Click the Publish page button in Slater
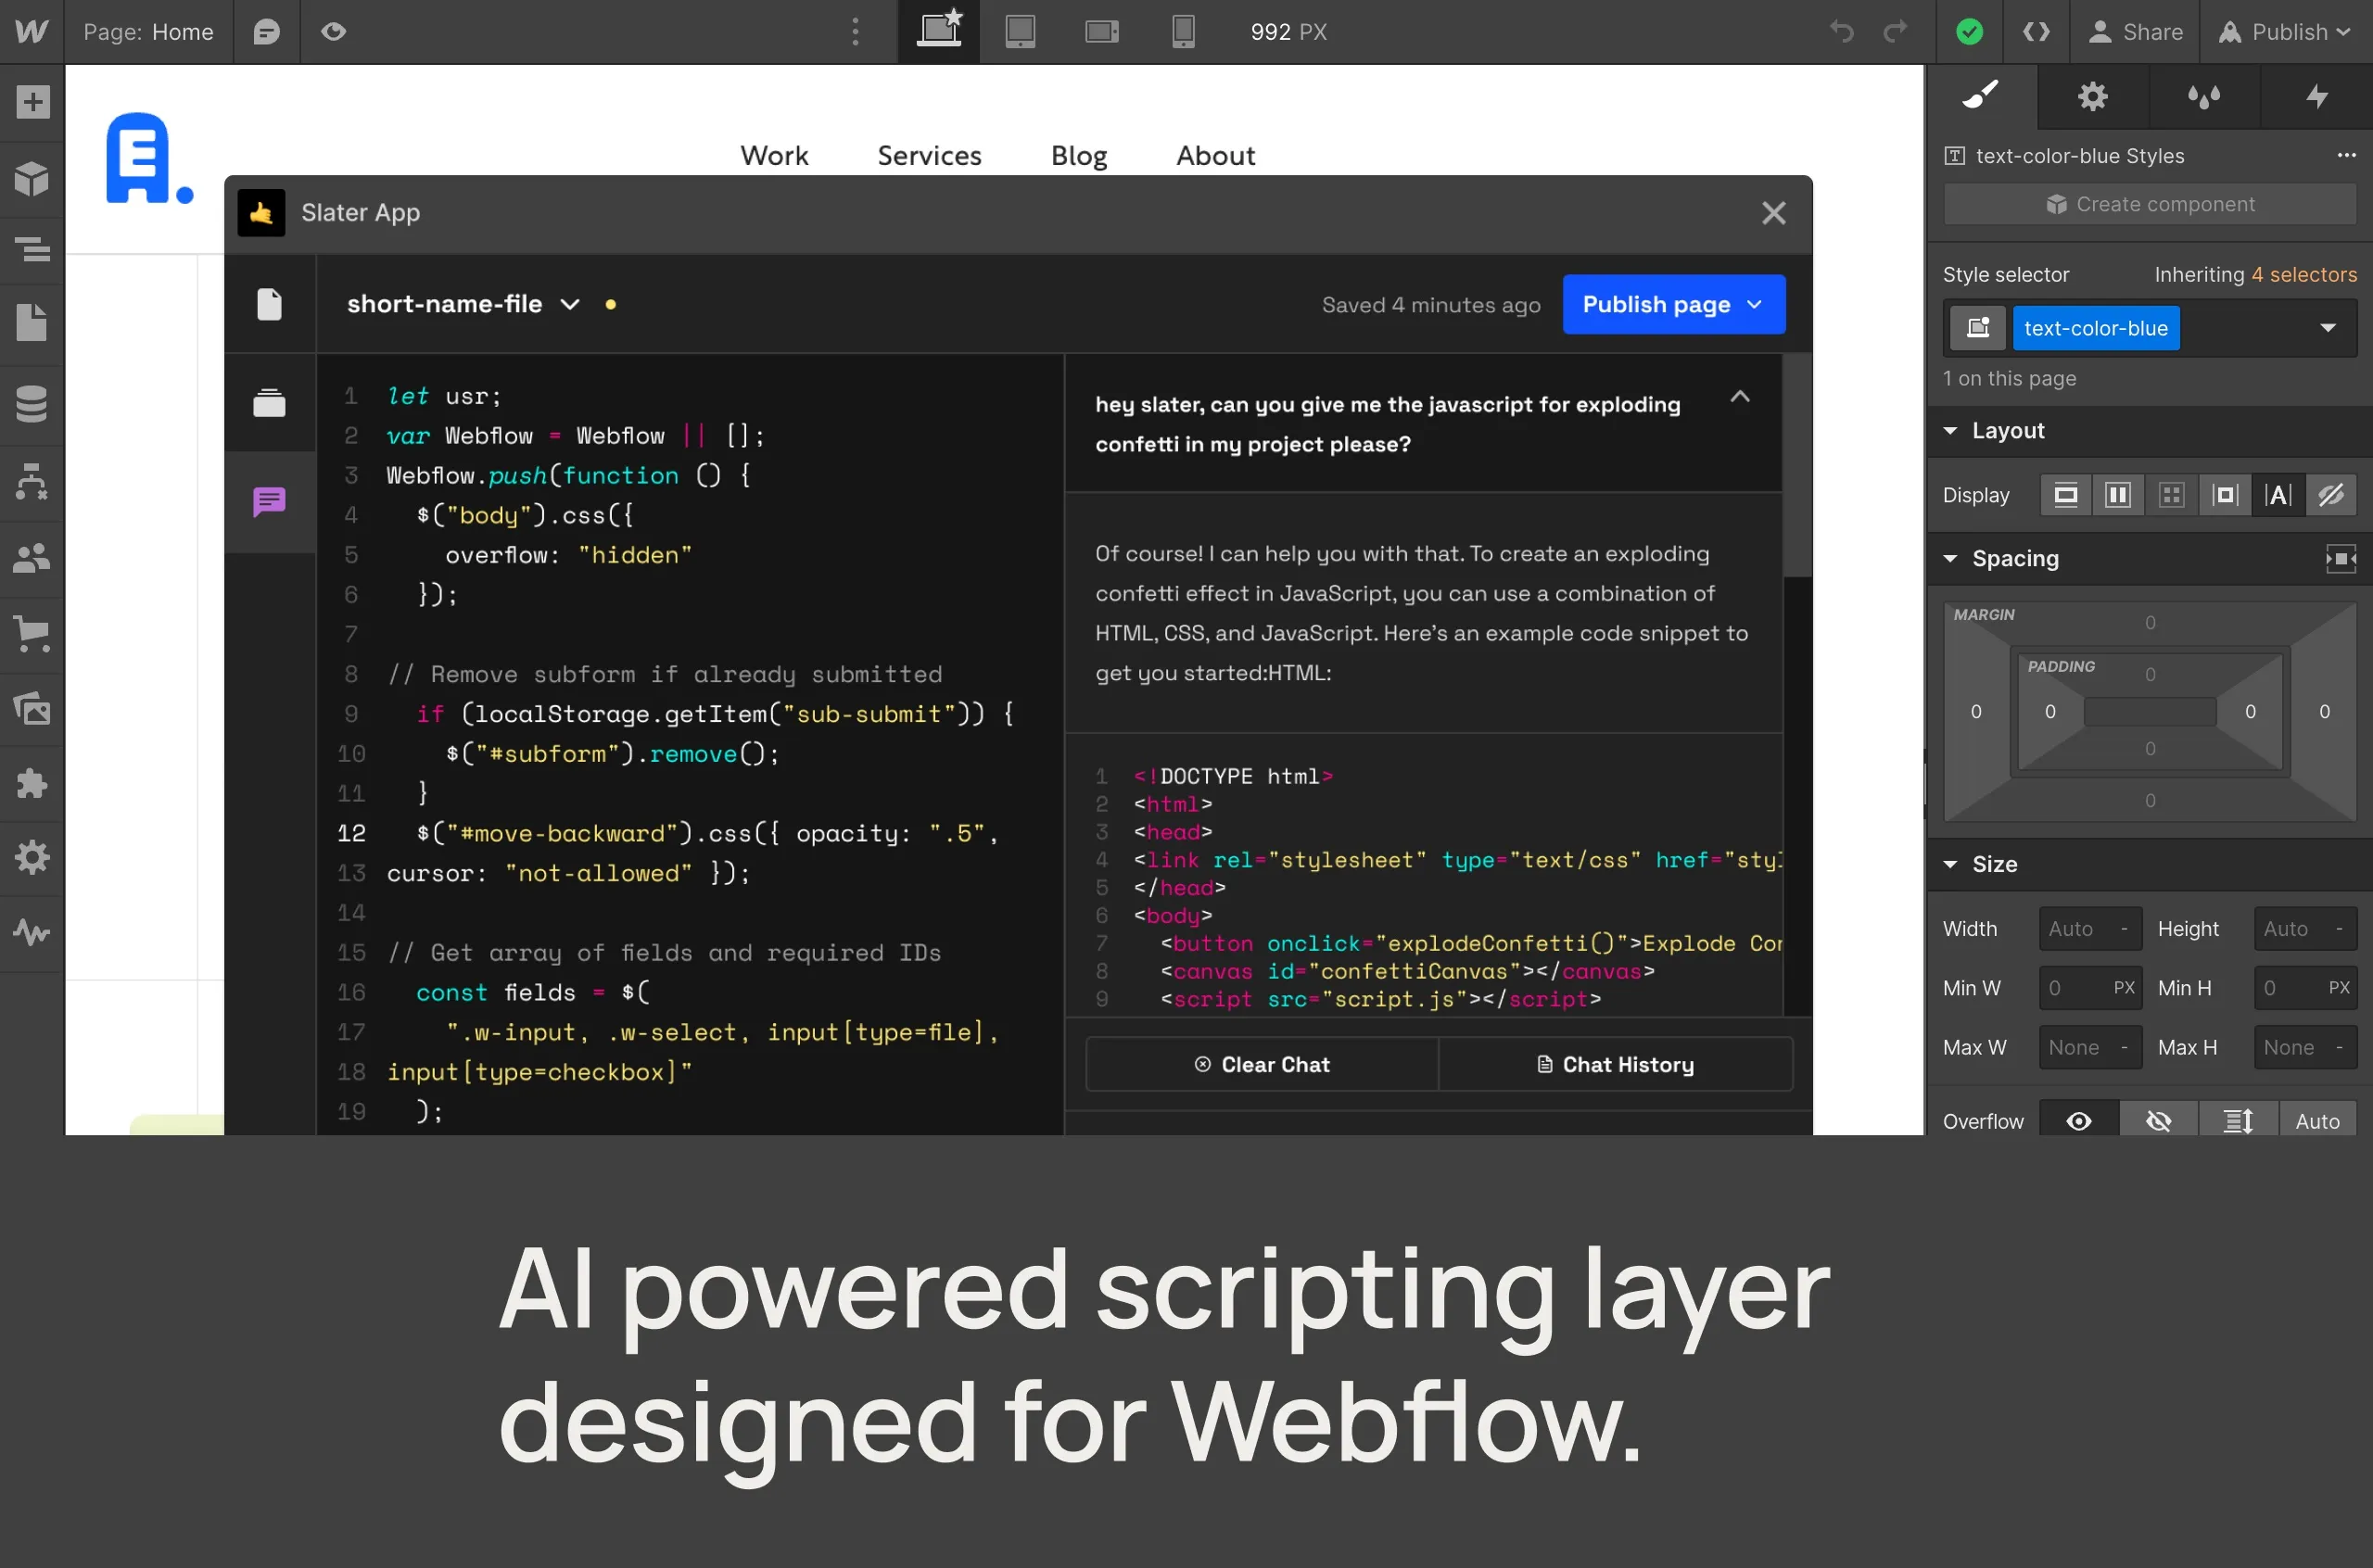 1673,304
